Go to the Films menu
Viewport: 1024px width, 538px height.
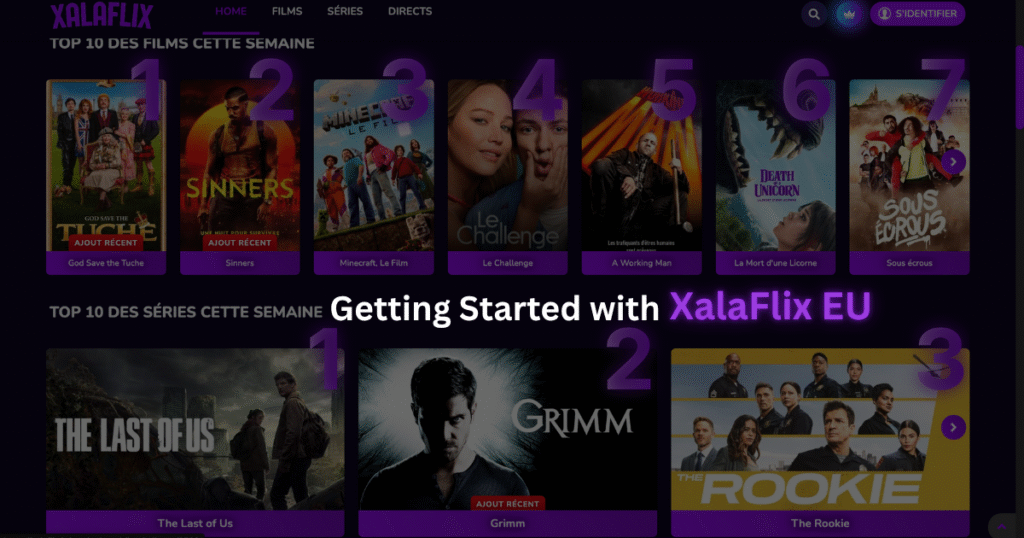coord(287,12)
